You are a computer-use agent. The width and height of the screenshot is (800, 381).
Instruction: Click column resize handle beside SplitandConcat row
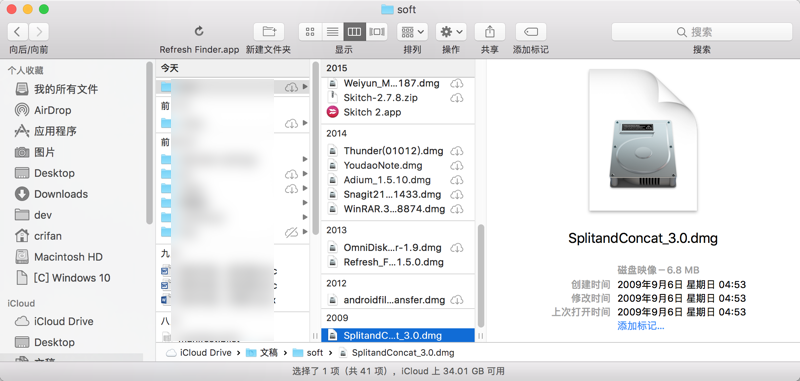coord(480,336)
